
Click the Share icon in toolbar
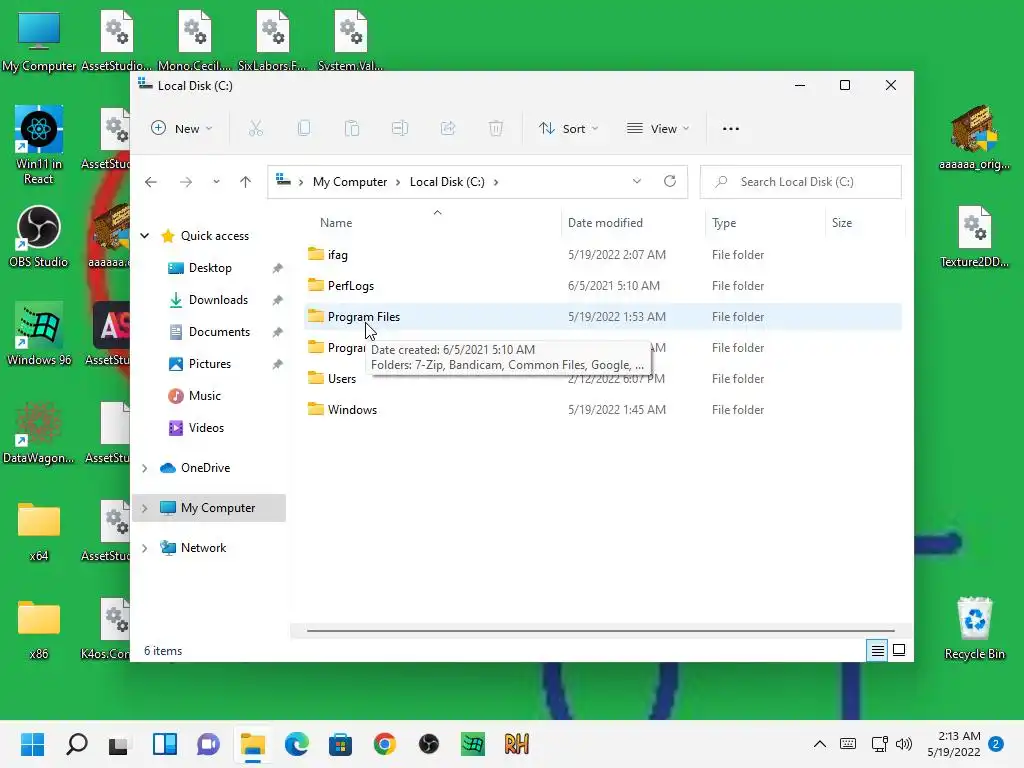448,129
